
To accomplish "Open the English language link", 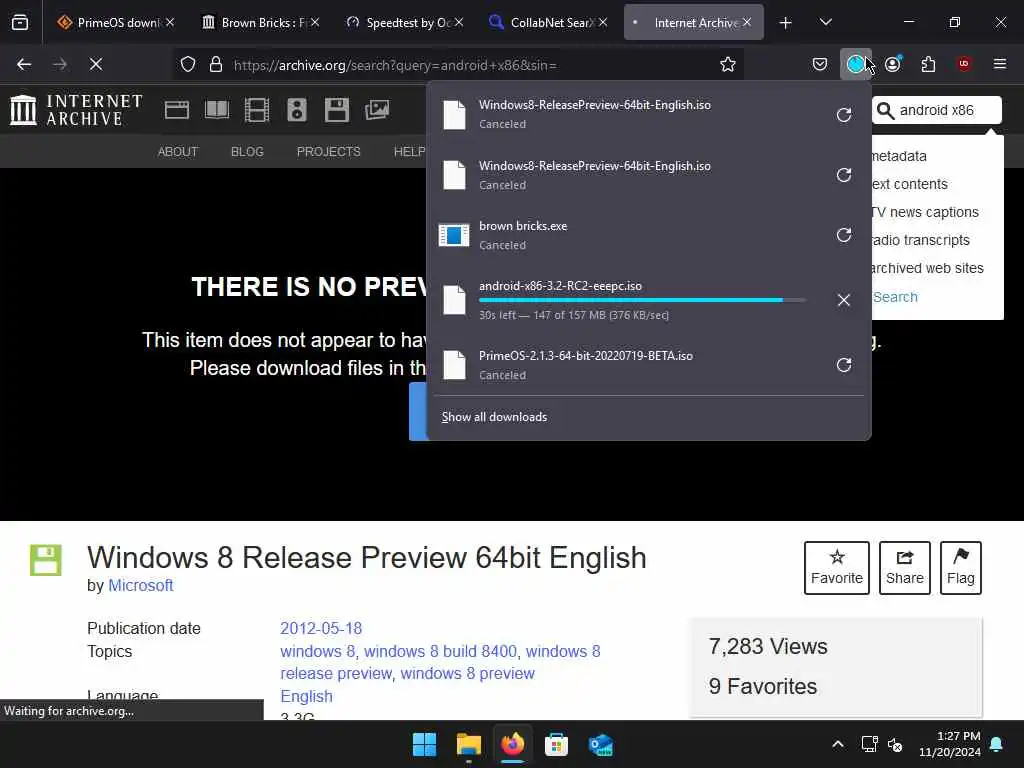I will pyautogui.click(x=306, y=696).
